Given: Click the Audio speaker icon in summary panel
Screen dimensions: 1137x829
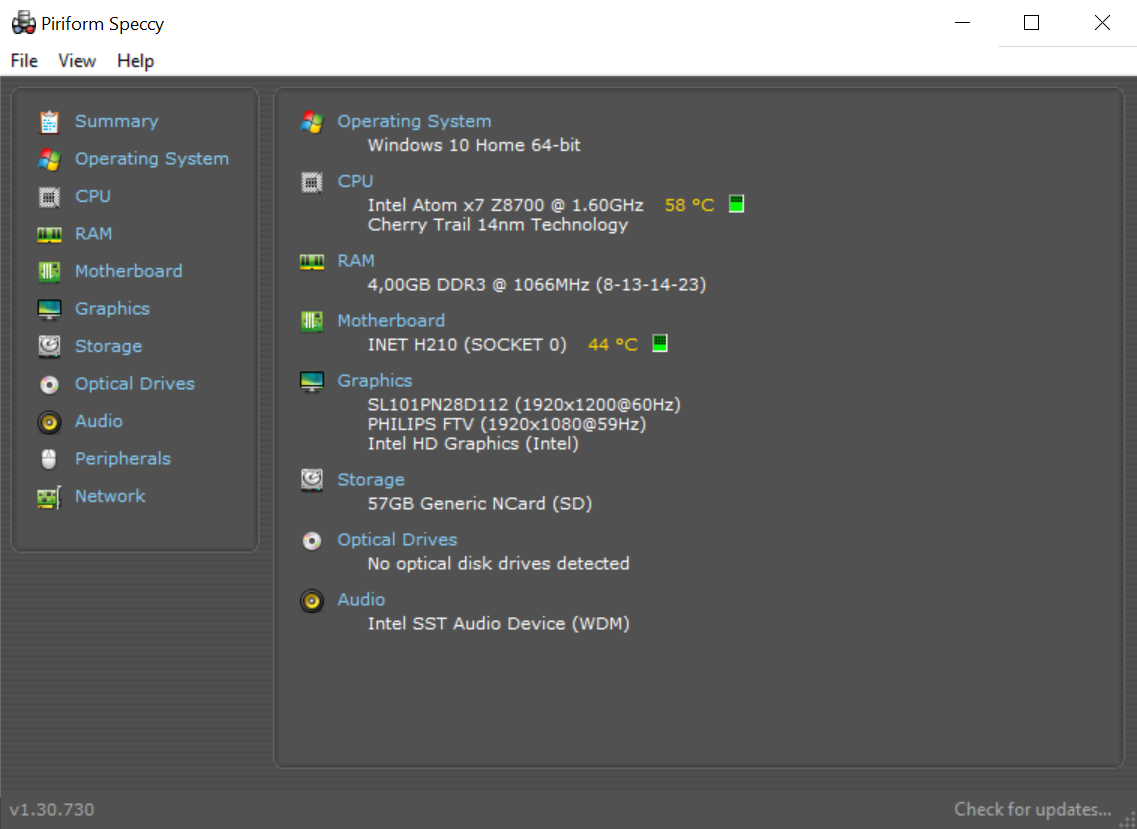Looking at the screenshot, I should click(x=312, y=601).
